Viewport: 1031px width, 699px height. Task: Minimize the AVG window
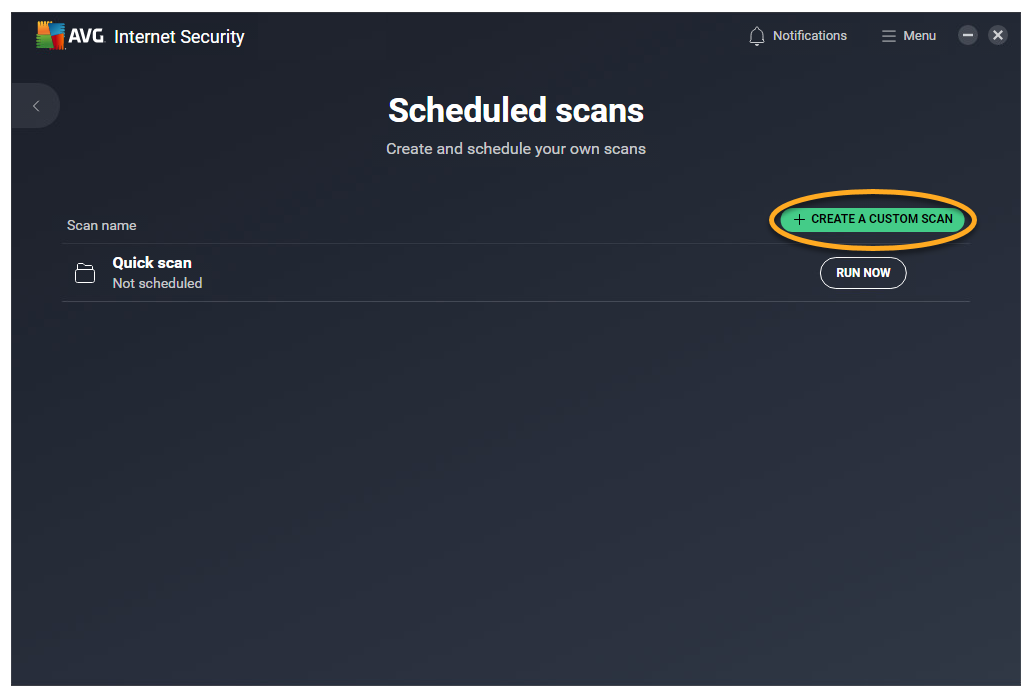click(967, 35)
